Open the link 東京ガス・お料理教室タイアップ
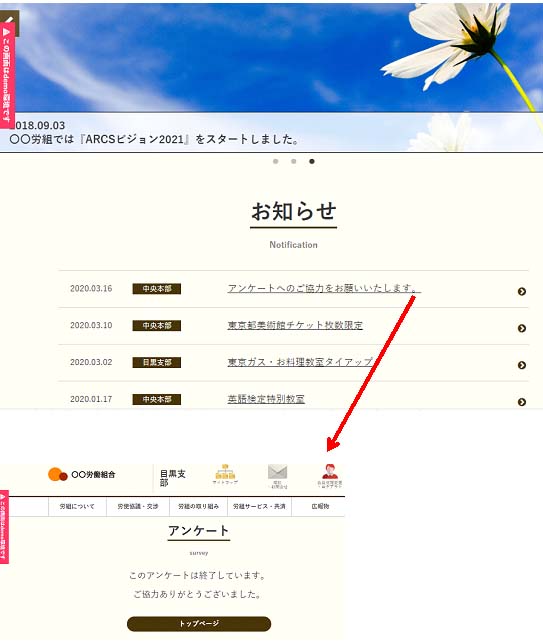The image size is (543, 644). 300,362
